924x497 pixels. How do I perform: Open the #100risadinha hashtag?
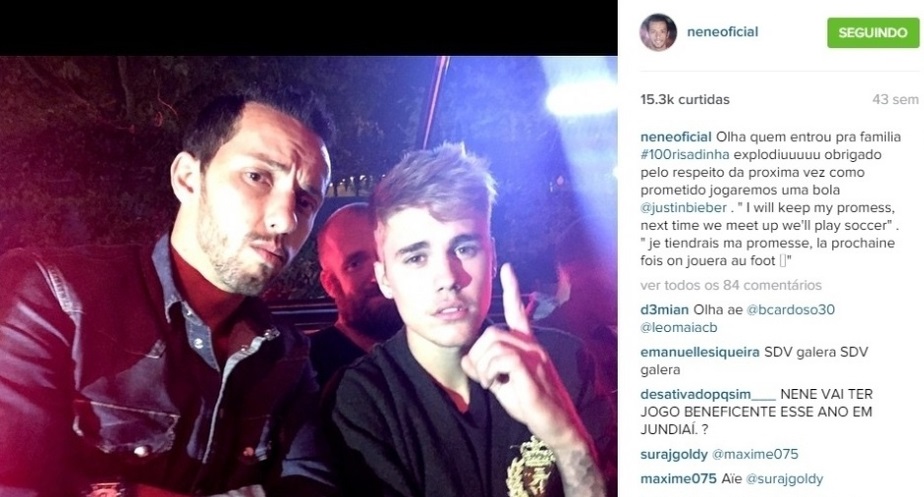tap(685, 154)
